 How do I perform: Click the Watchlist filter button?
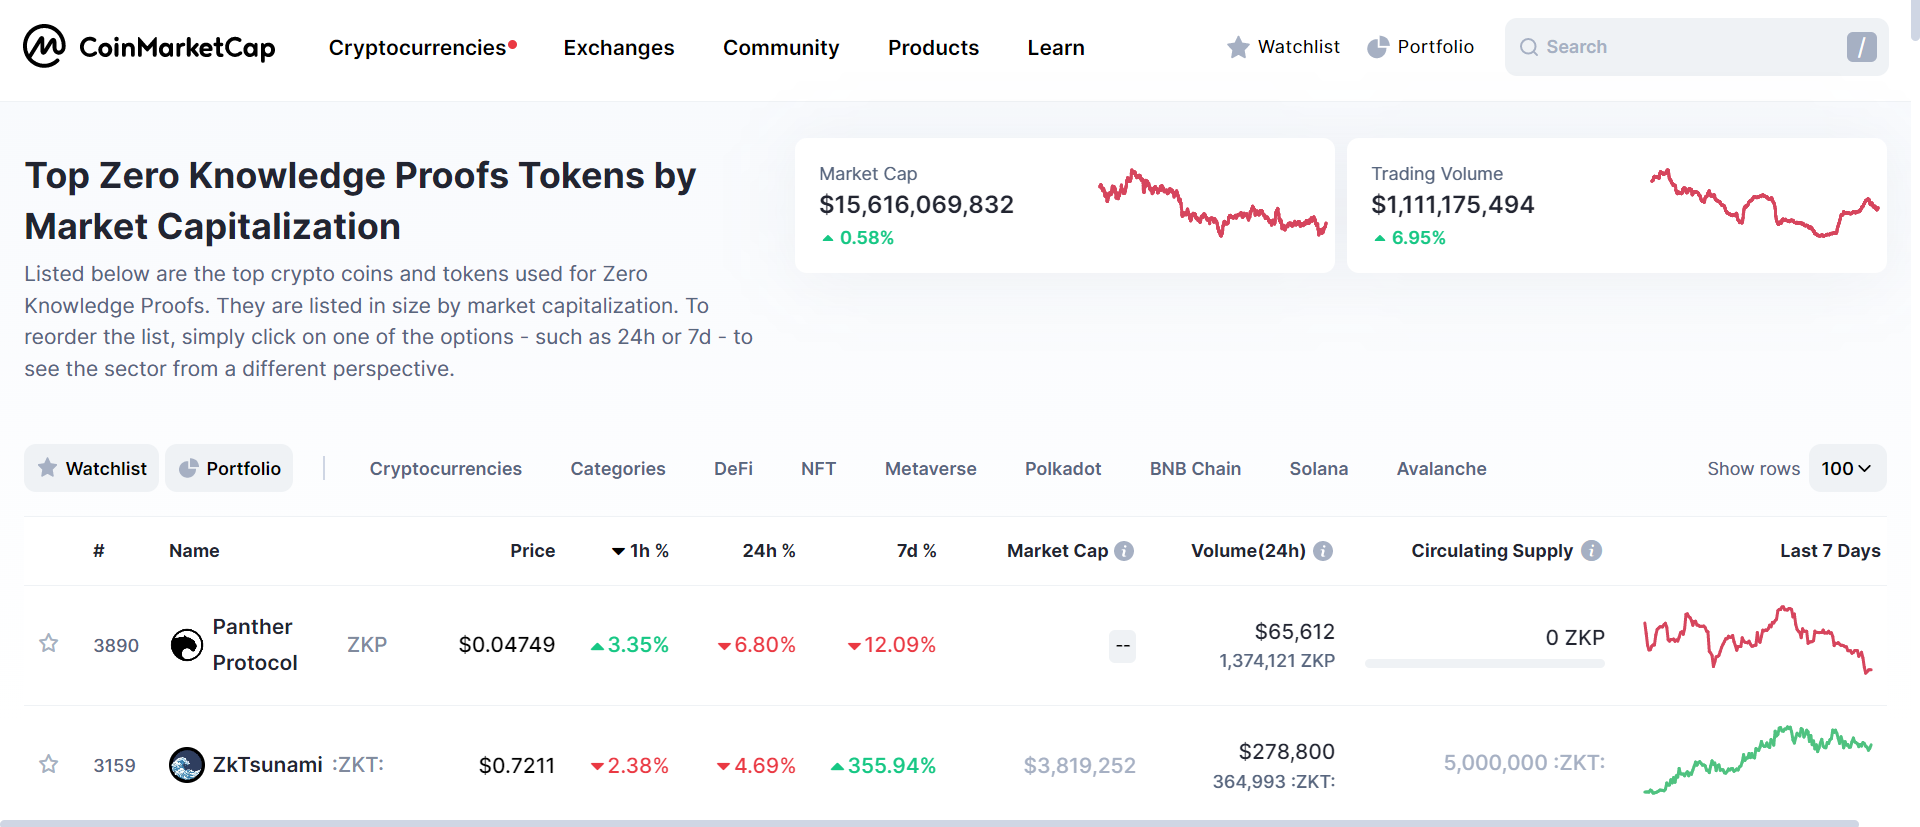[91, 468]
